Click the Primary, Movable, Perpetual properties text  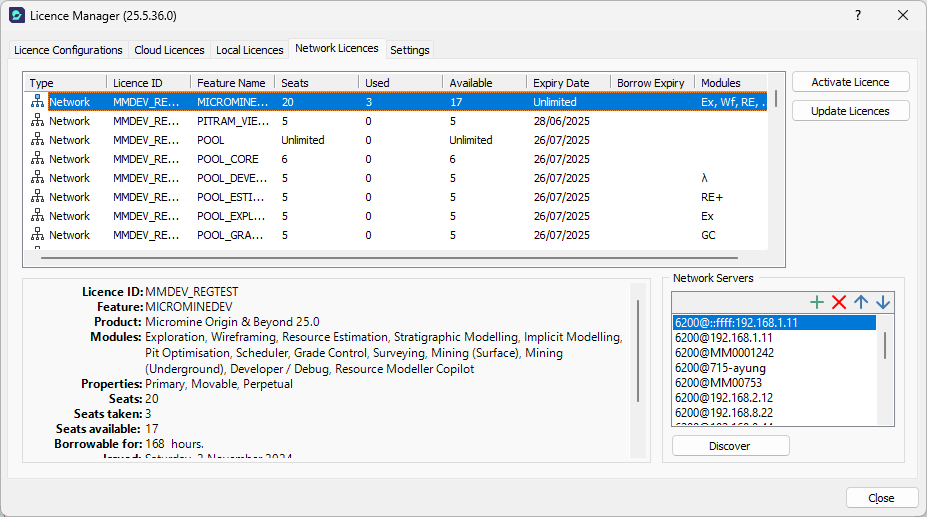click(x=219, y=383)
